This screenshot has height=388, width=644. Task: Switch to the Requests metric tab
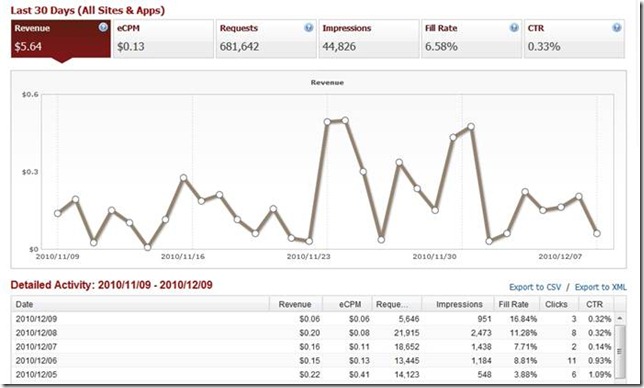click(x=266, y=39)
